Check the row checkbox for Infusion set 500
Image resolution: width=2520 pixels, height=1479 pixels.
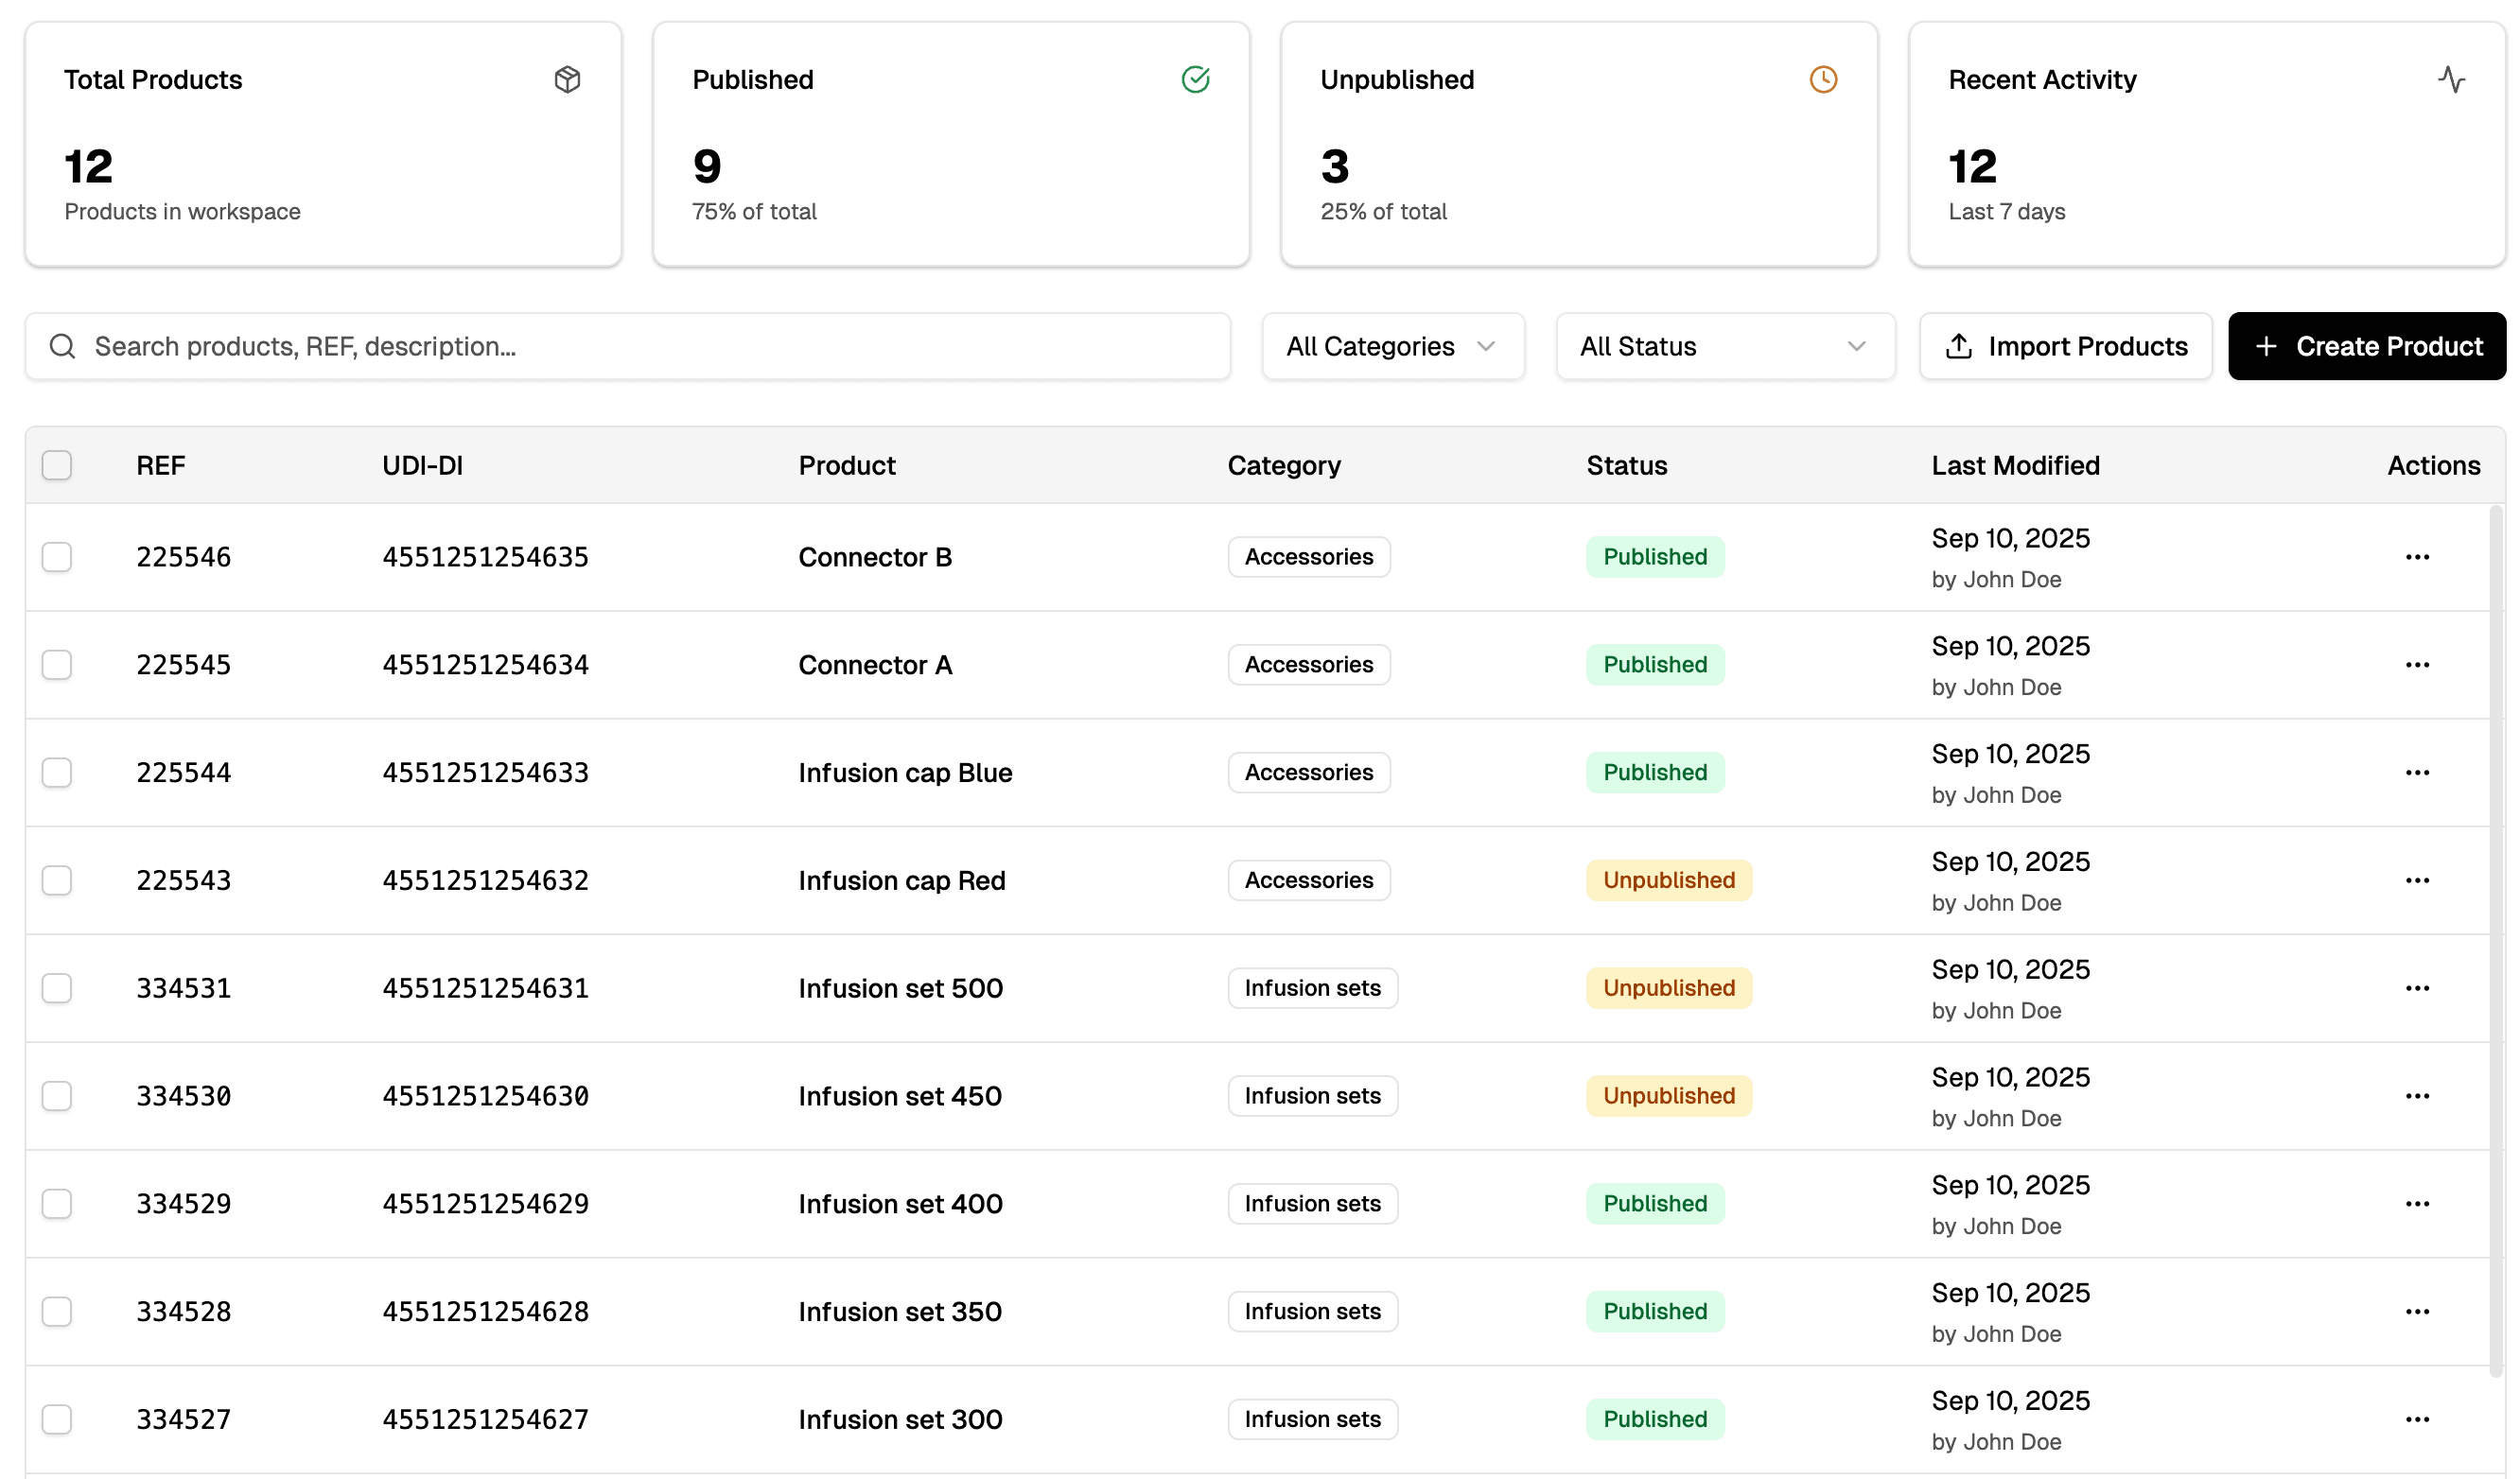coord(57,988)
